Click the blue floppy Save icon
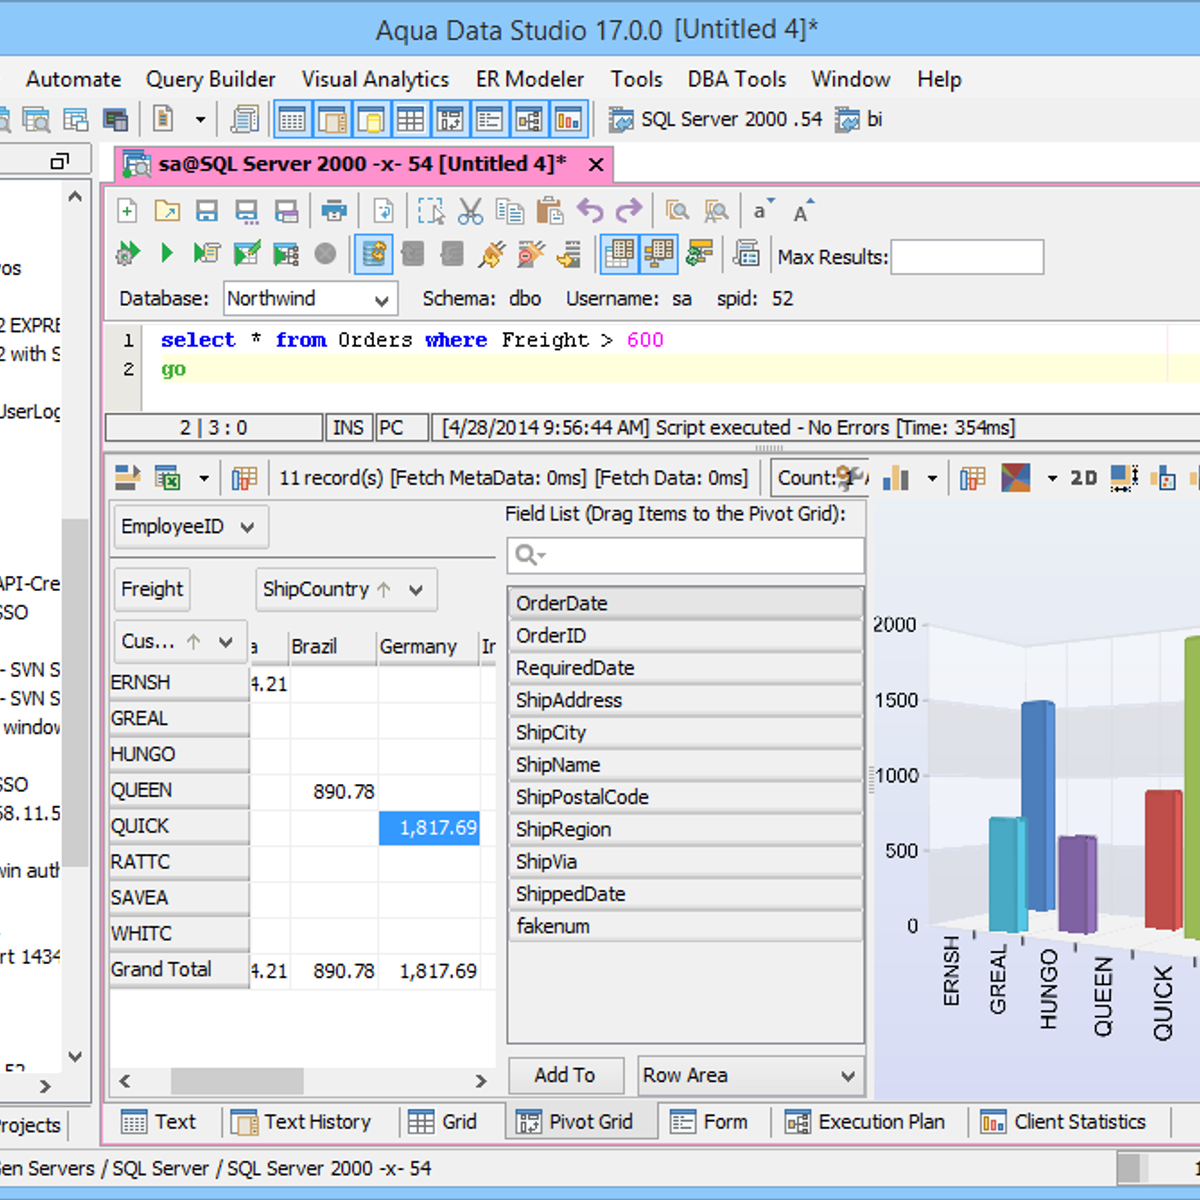1200x1200 pixels. [207, 211]
